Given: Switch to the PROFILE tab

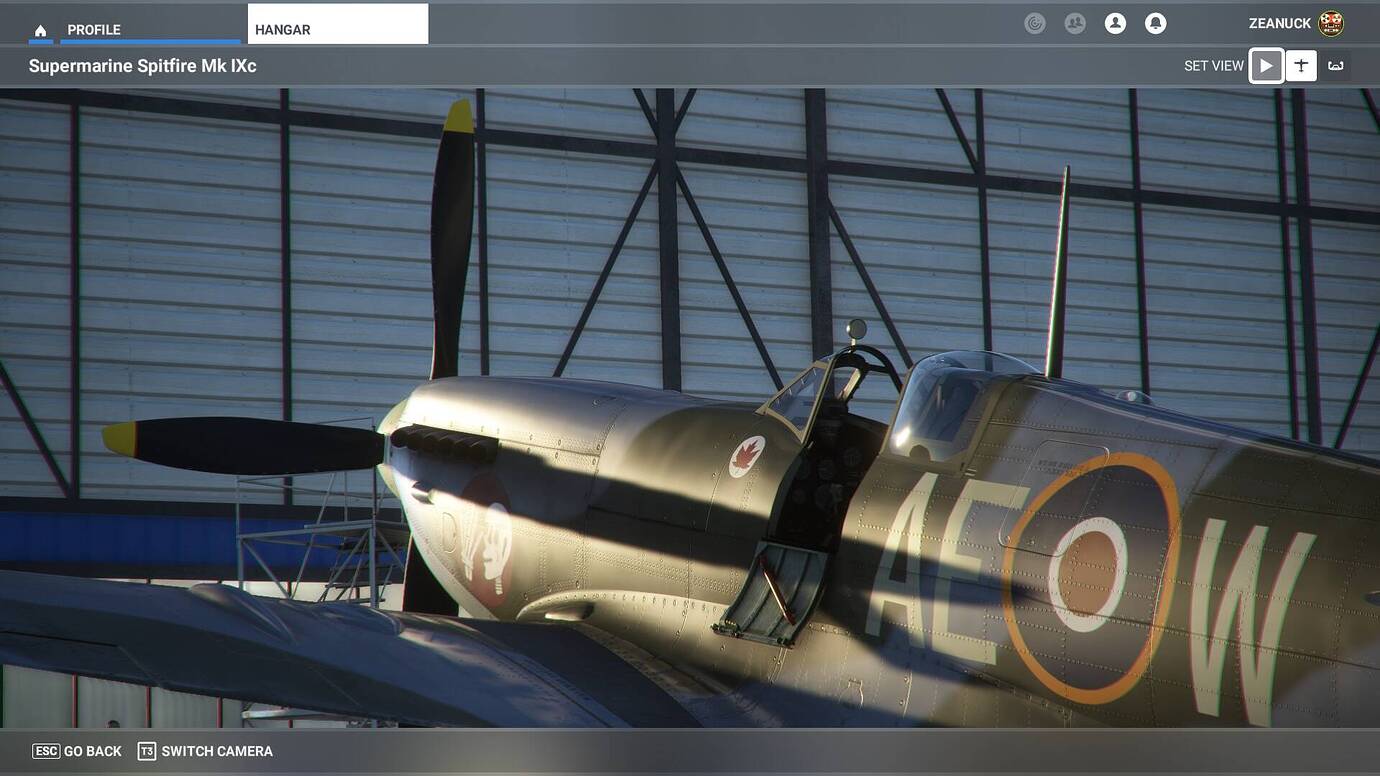Looking at the screenshot, I should 94,29.
